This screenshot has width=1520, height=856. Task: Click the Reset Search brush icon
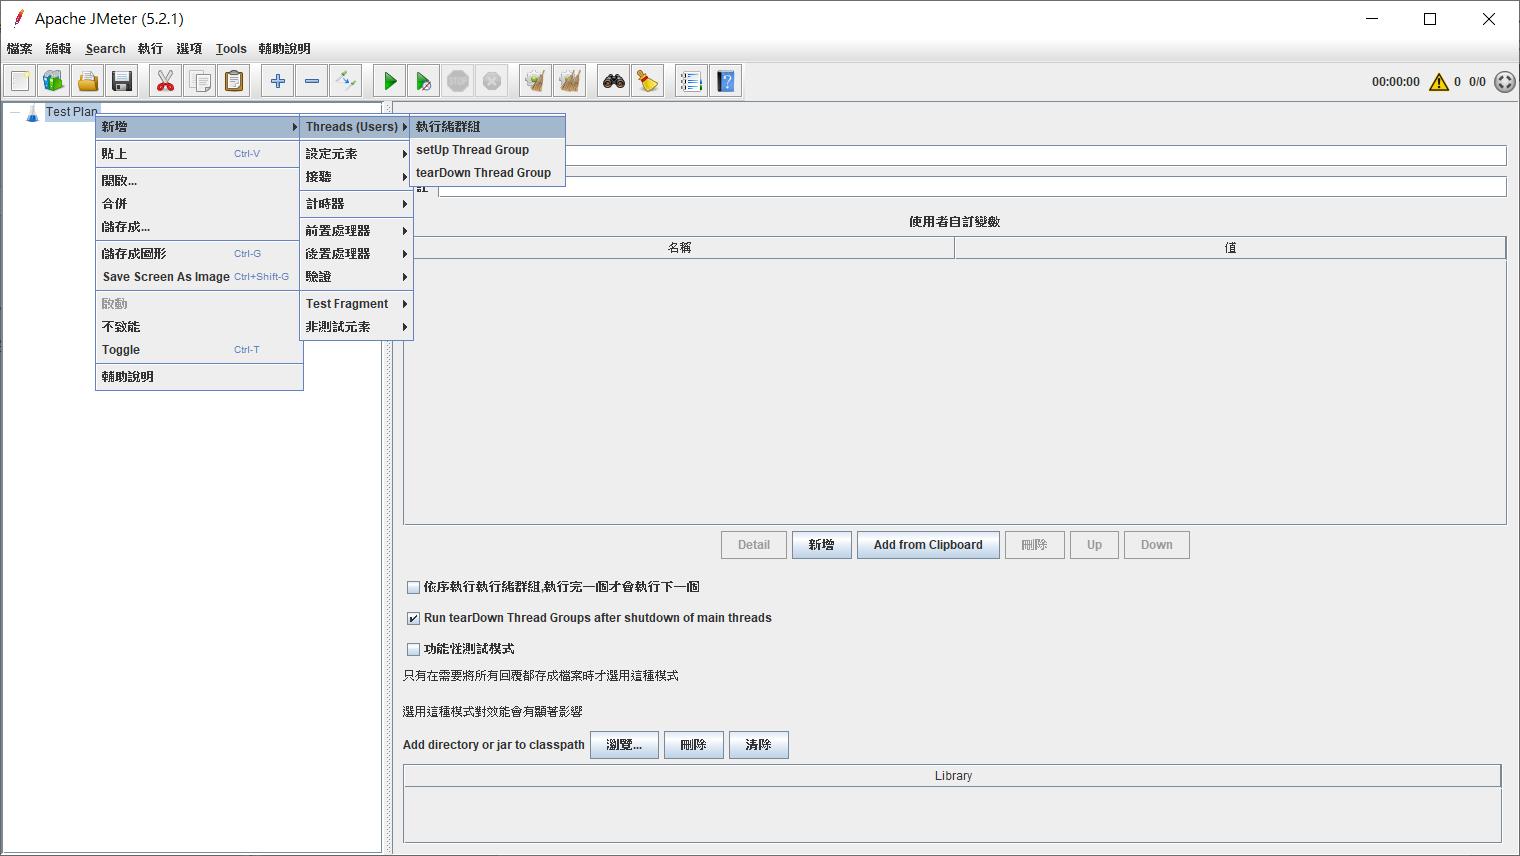coord(648,81)
